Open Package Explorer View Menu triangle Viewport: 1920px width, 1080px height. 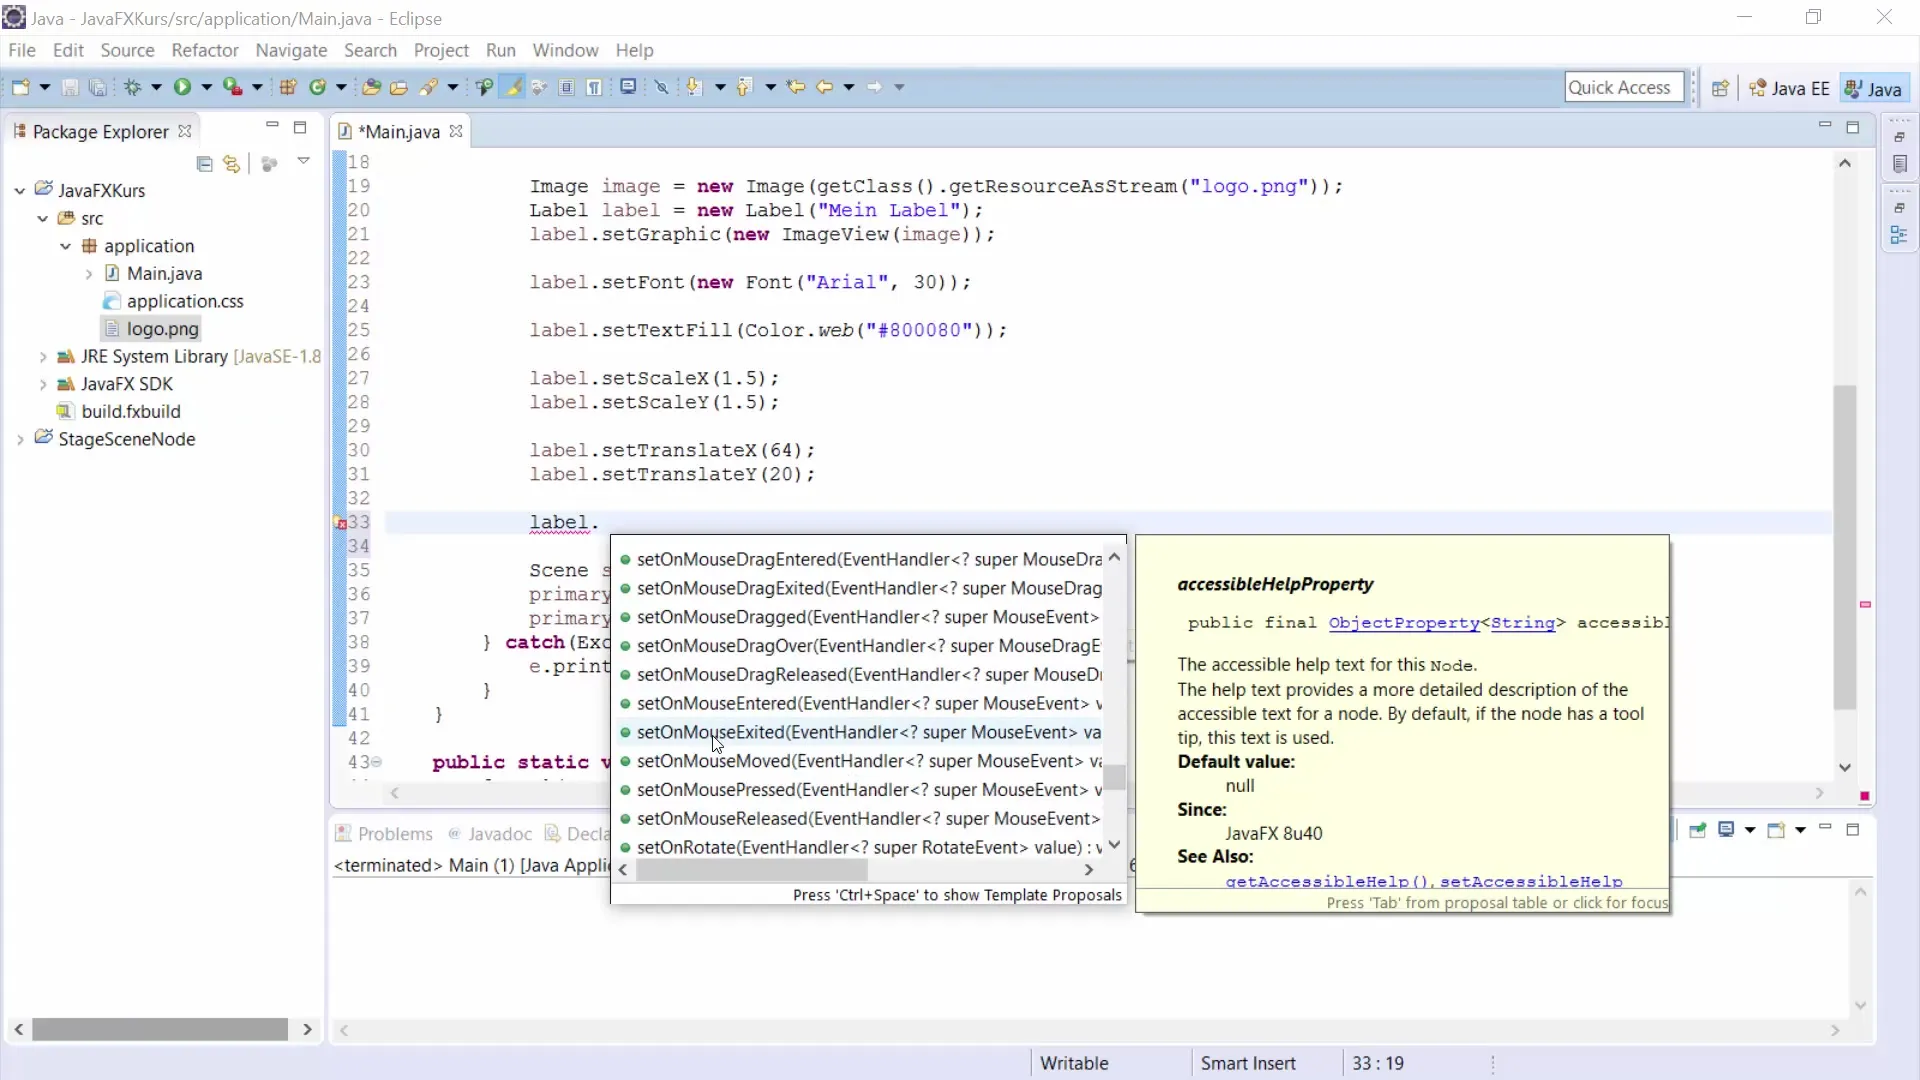point(303,161)
